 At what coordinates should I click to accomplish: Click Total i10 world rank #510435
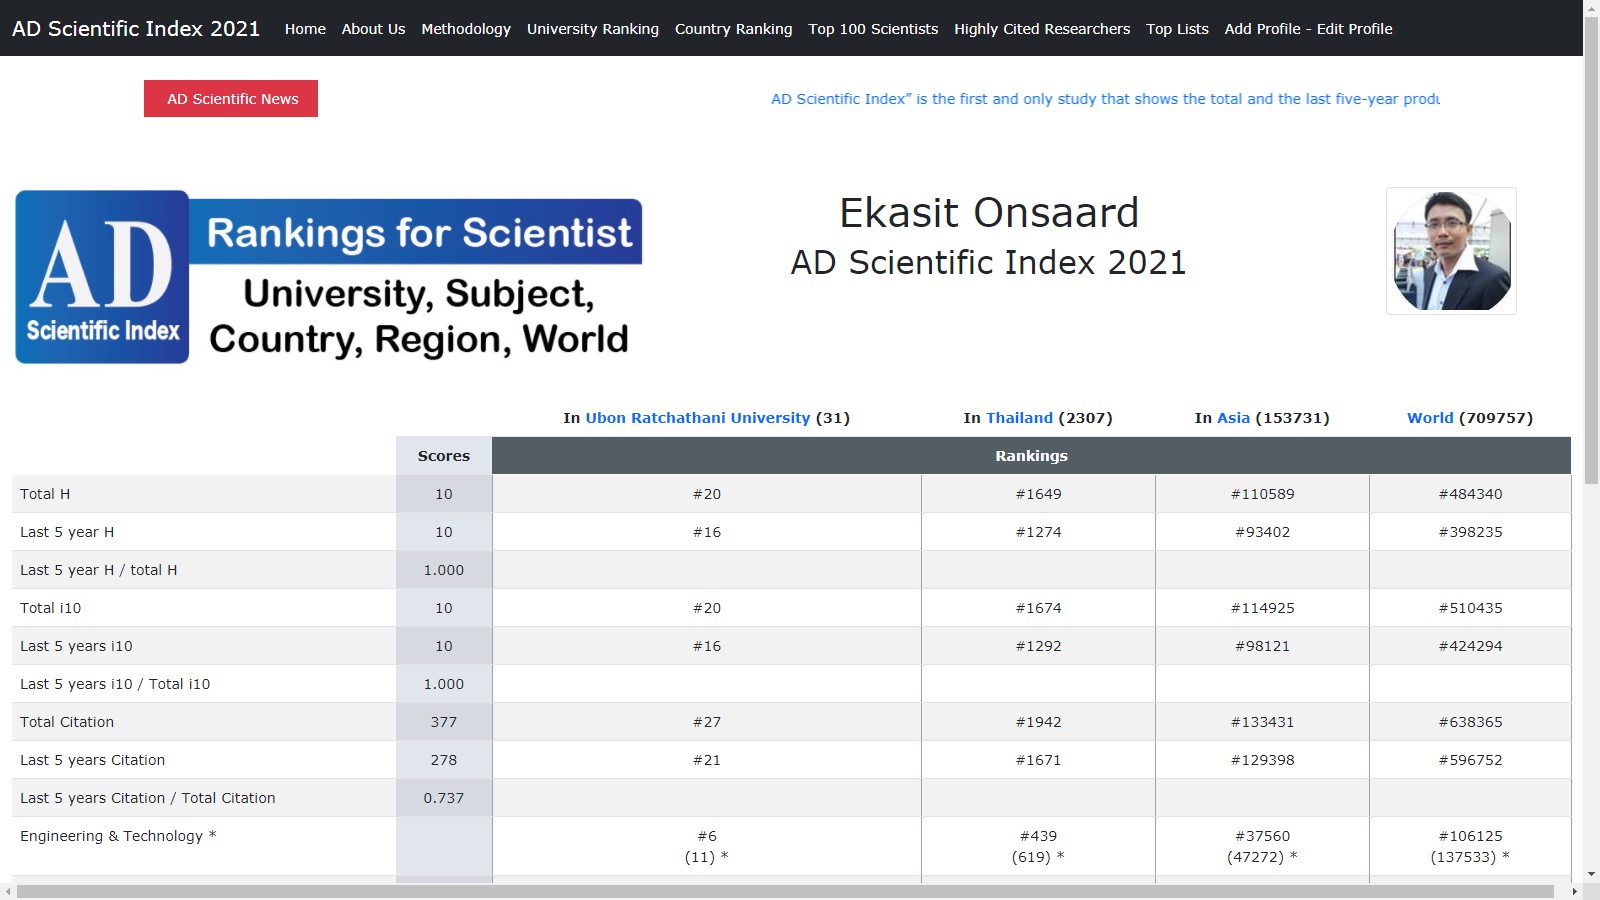tap(1470, 608)
